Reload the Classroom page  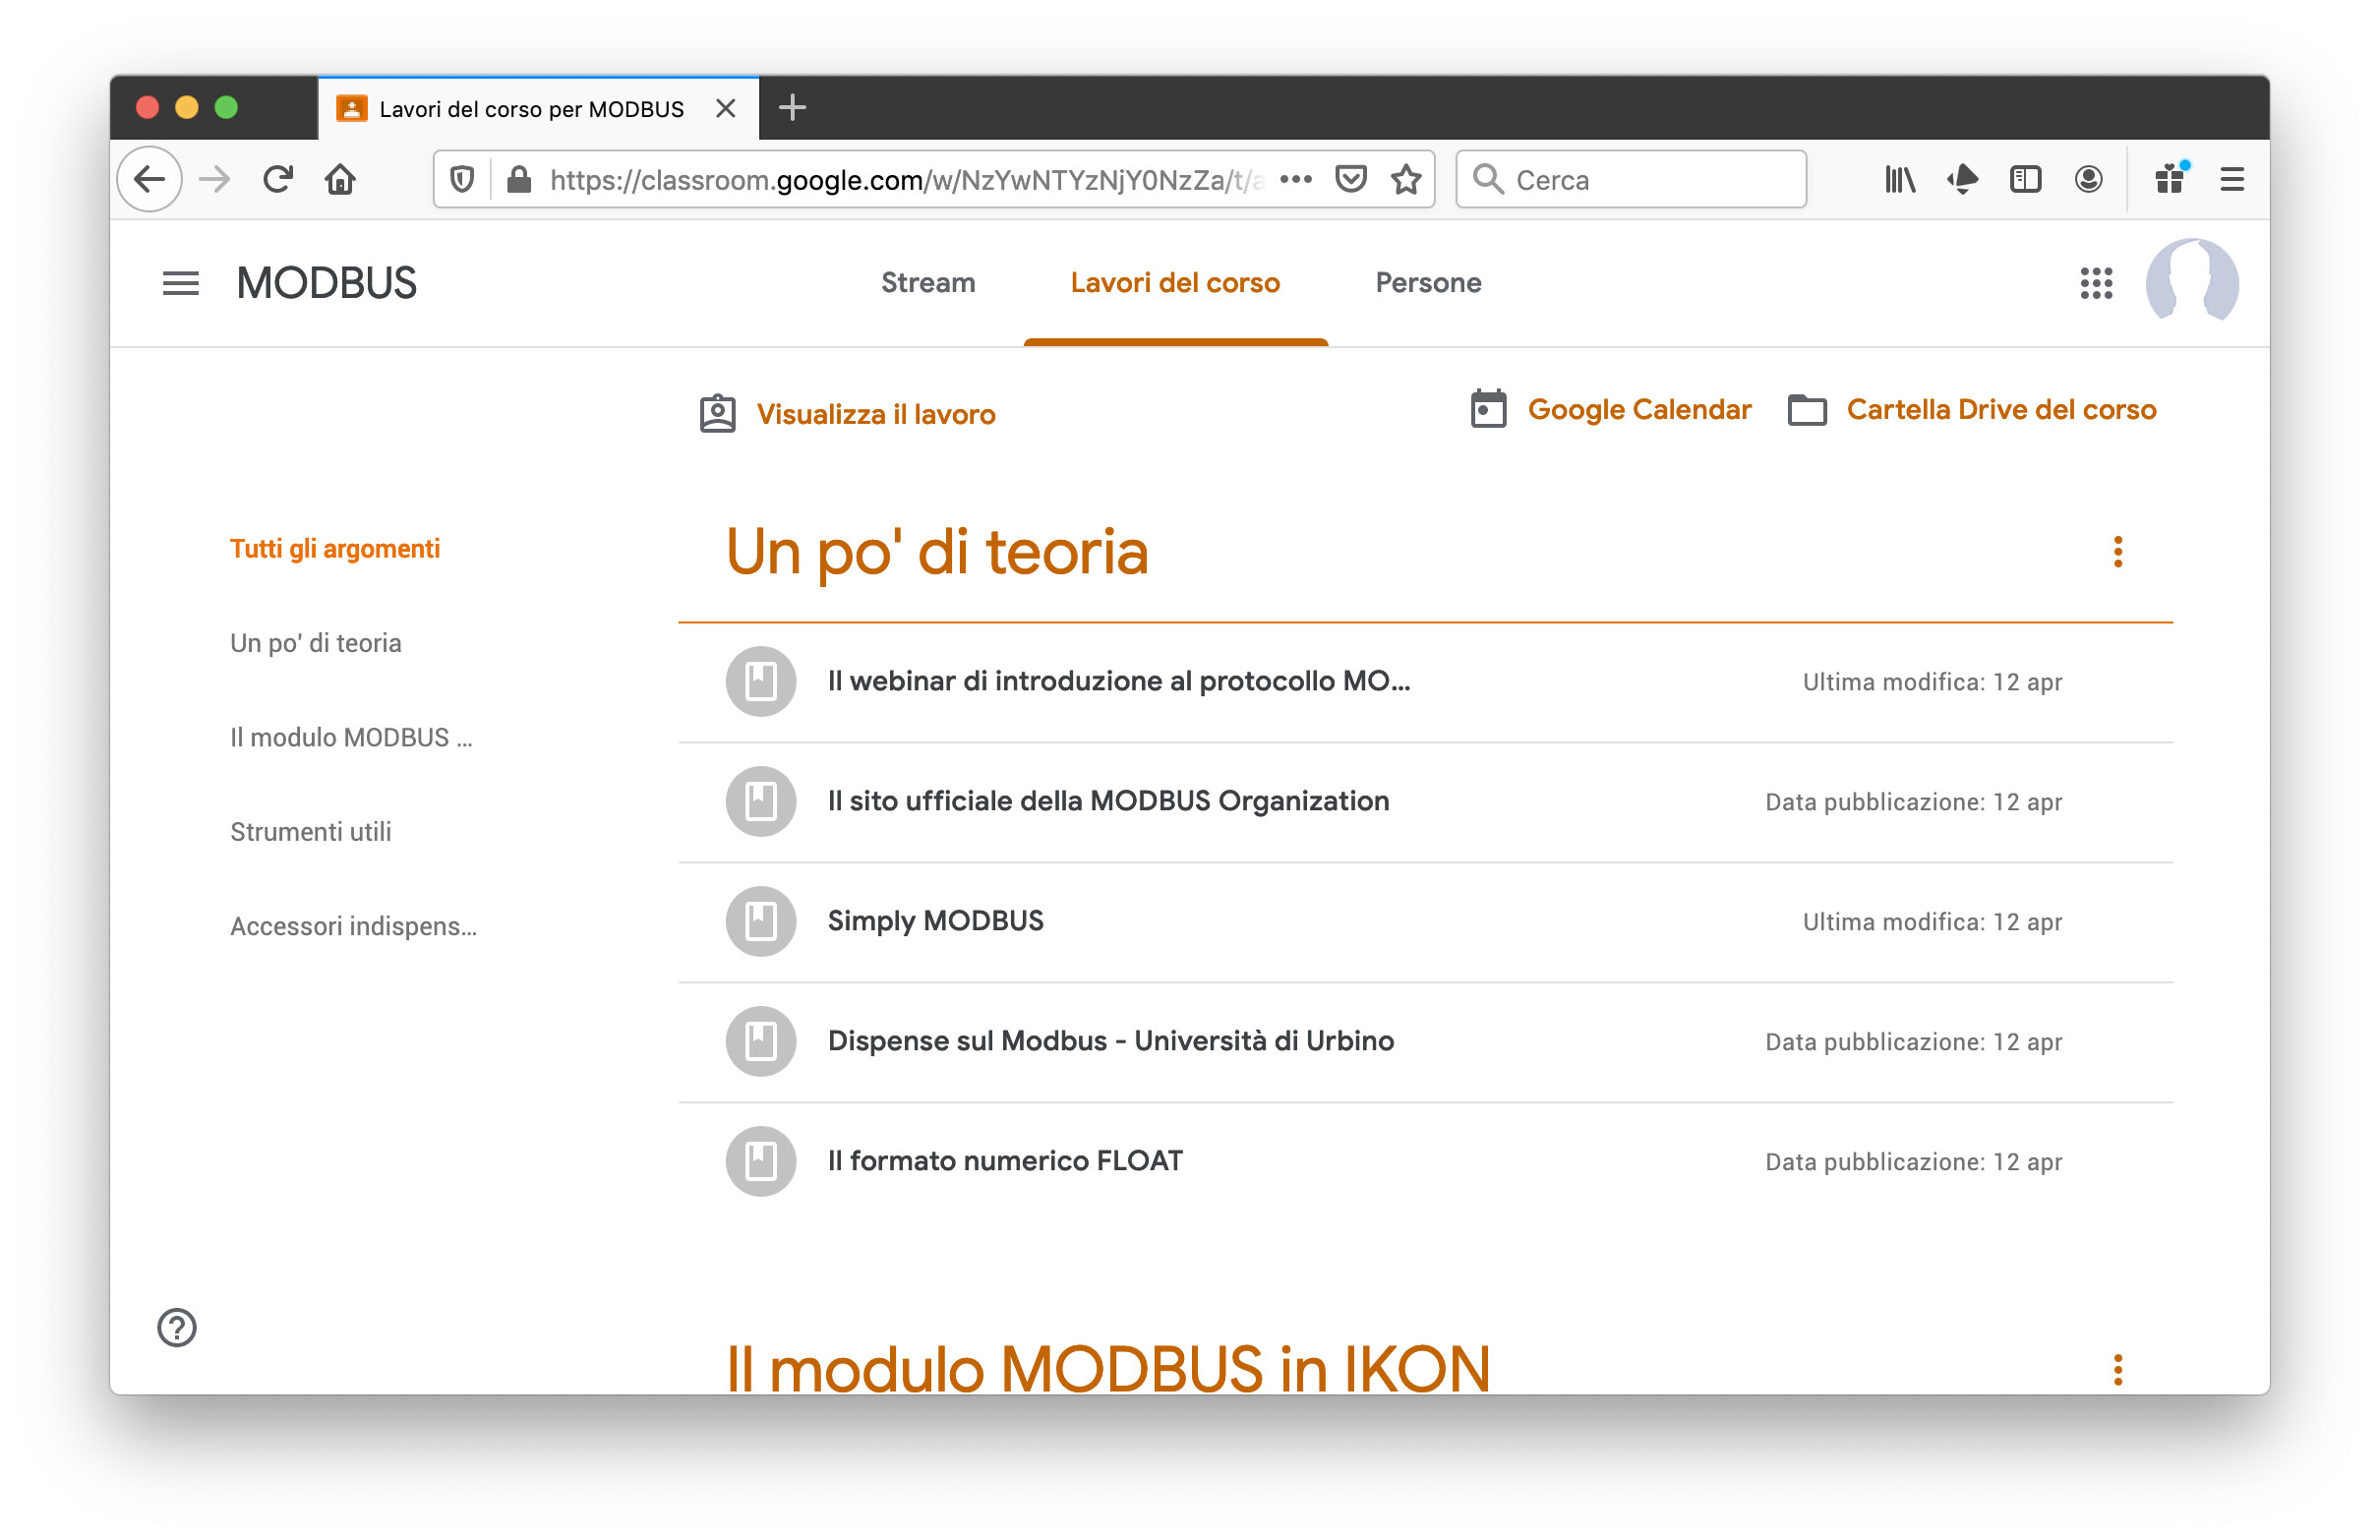[278, 180]
